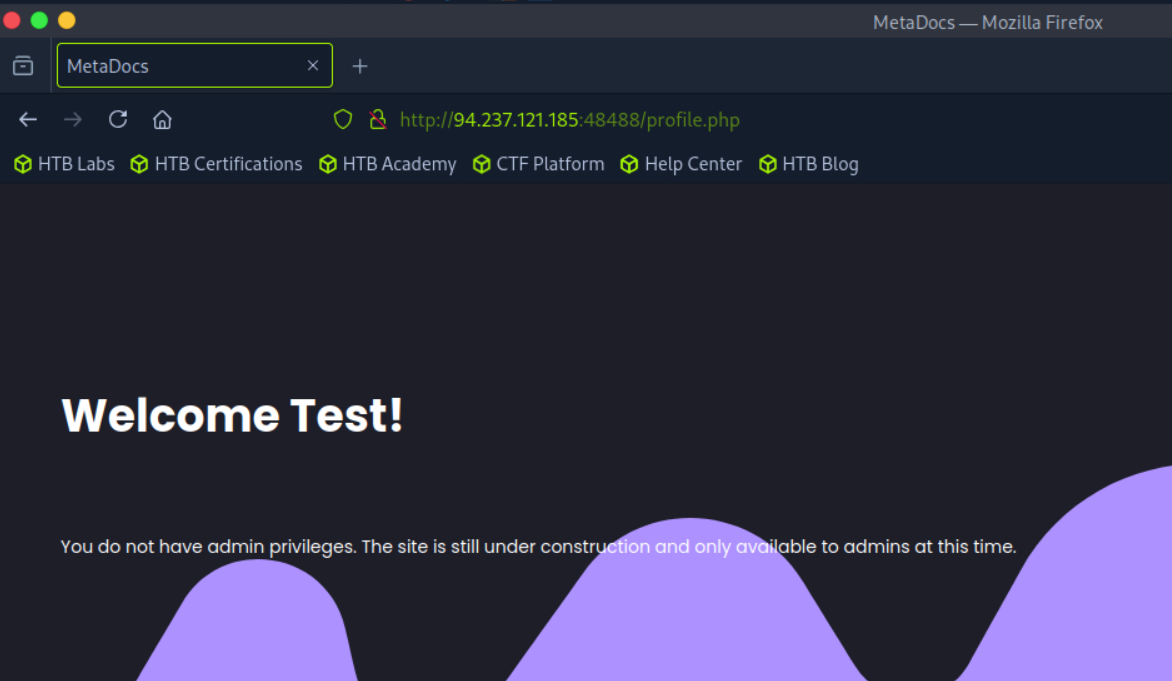Show the insecure connection padlock info

tap(377, 120)
